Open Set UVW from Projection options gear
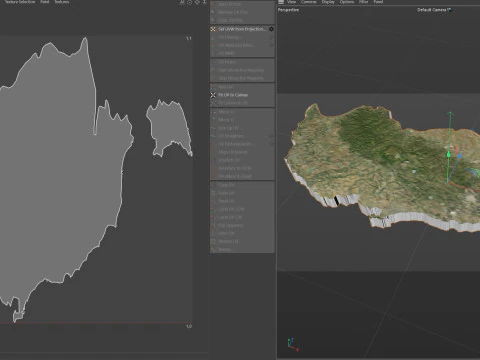 click(271, 29)
